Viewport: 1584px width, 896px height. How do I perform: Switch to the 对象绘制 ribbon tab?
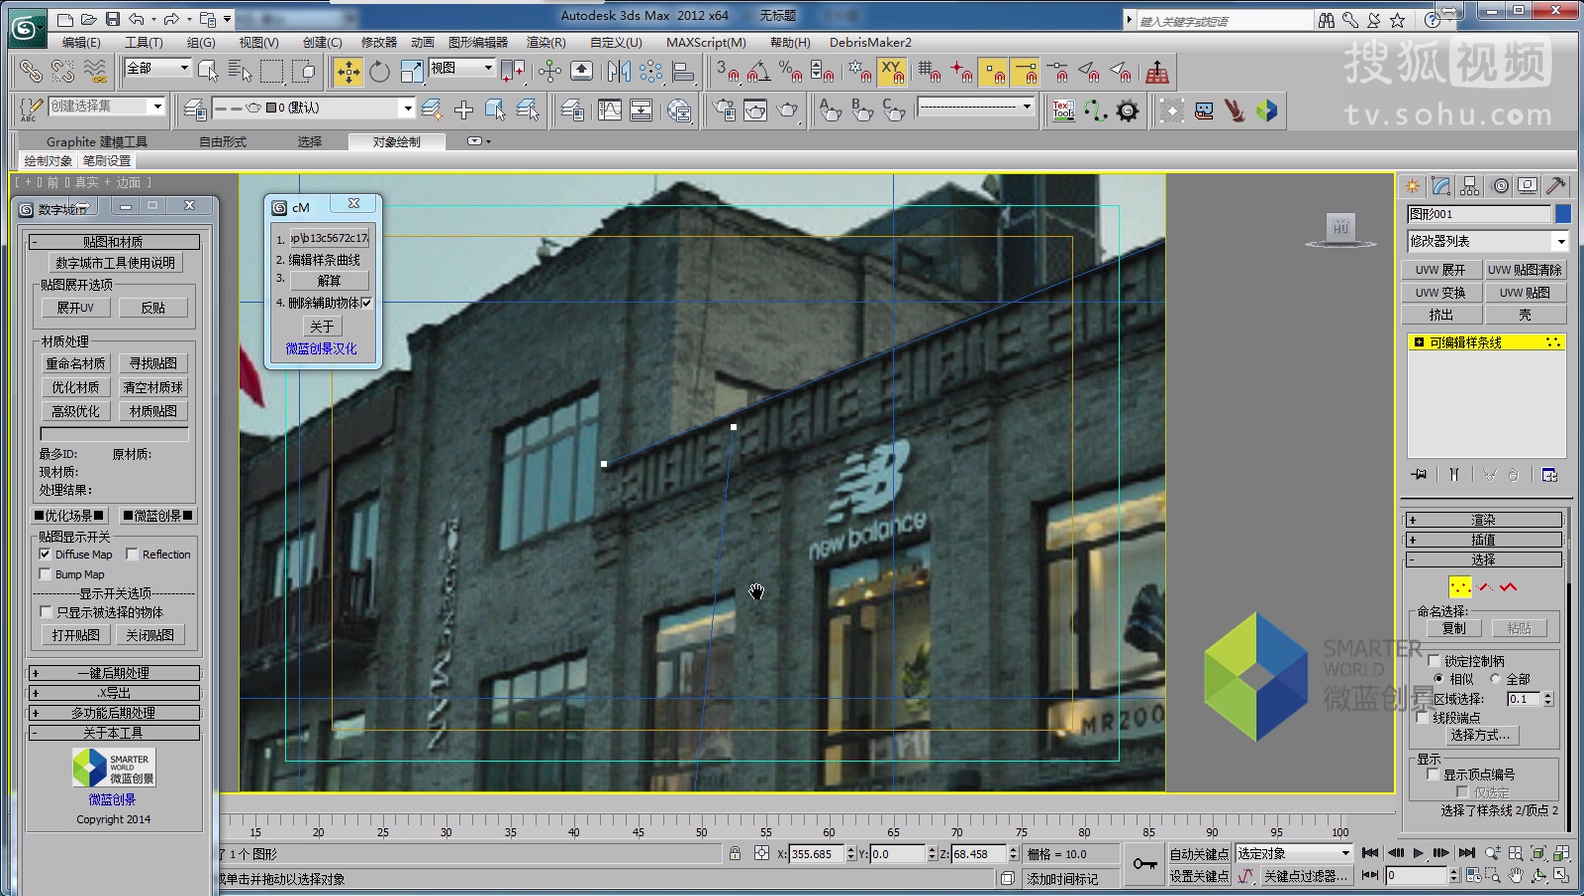pyautogui.click(x=397, y=142)
